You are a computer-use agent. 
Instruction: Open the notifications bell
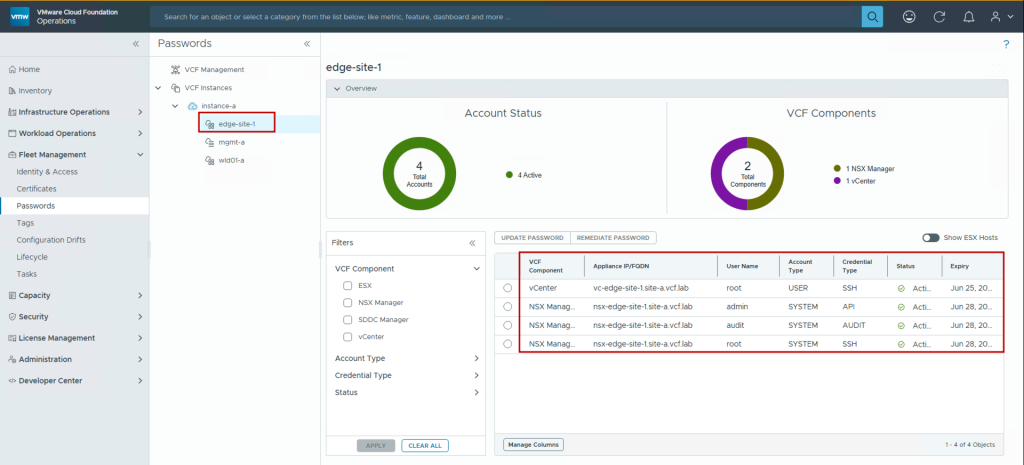point(968,17)
